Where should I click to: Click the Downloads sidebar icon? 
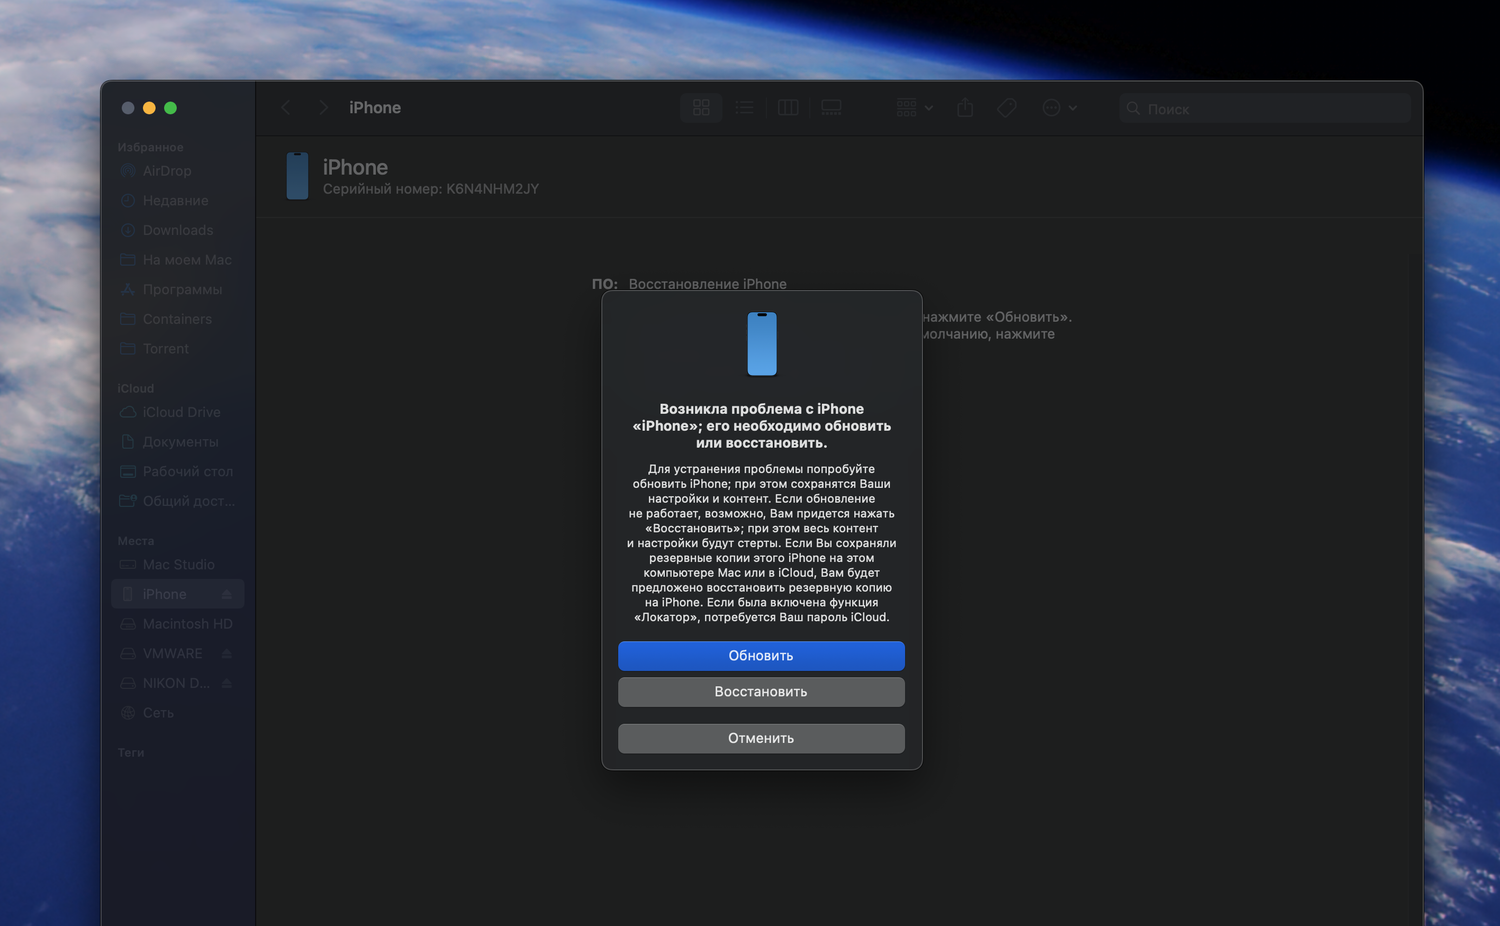(x=128, y=230)
